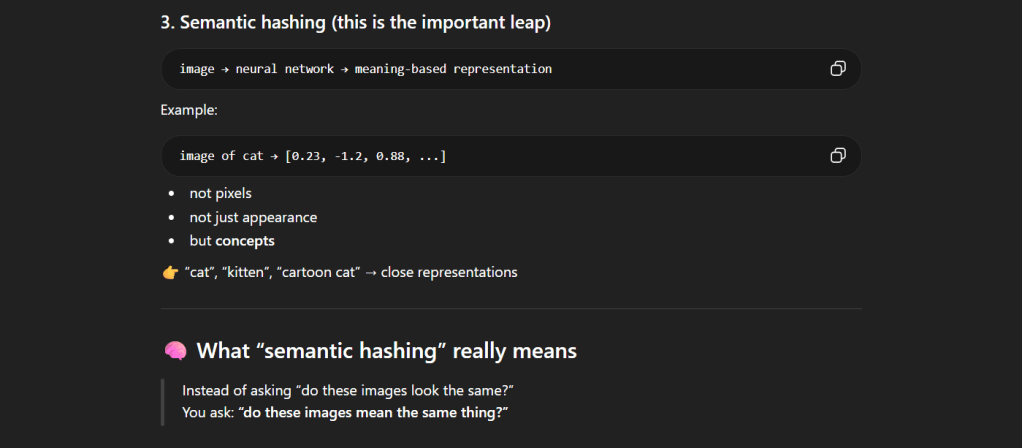This screenshot has height=448, width=1022.
Task: Click the "3. Semantic hashing" heading
Action: pos(355,22)
